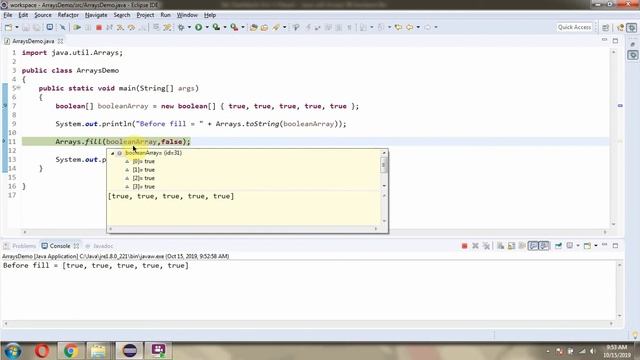The width and height of the screenshot is (640, 360).
Task: Select the [3]= true entry in popup
Action: click(x=143, y=187)
